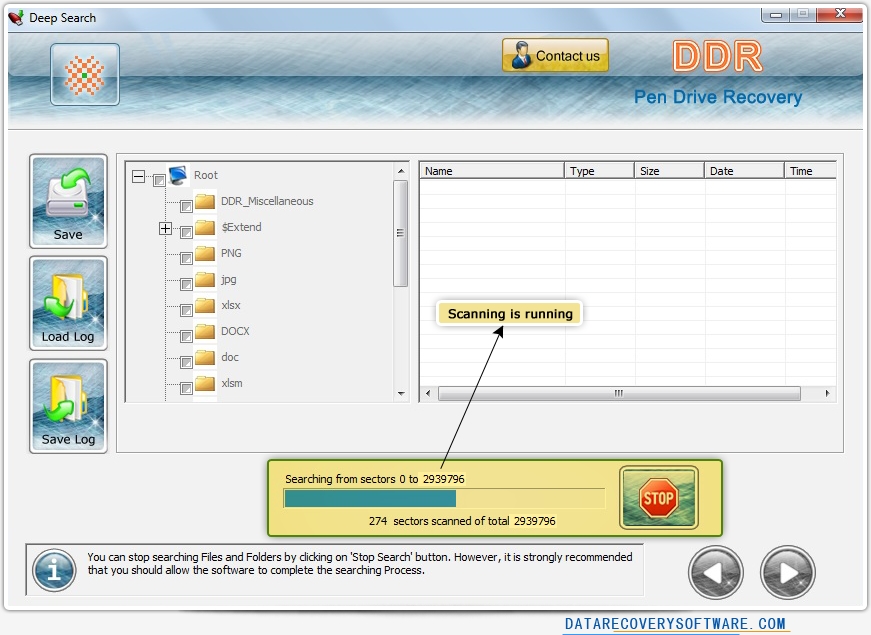This screenshot has height=635, width=871.
Task: Click the blue info icon
Action: (54, 570)
